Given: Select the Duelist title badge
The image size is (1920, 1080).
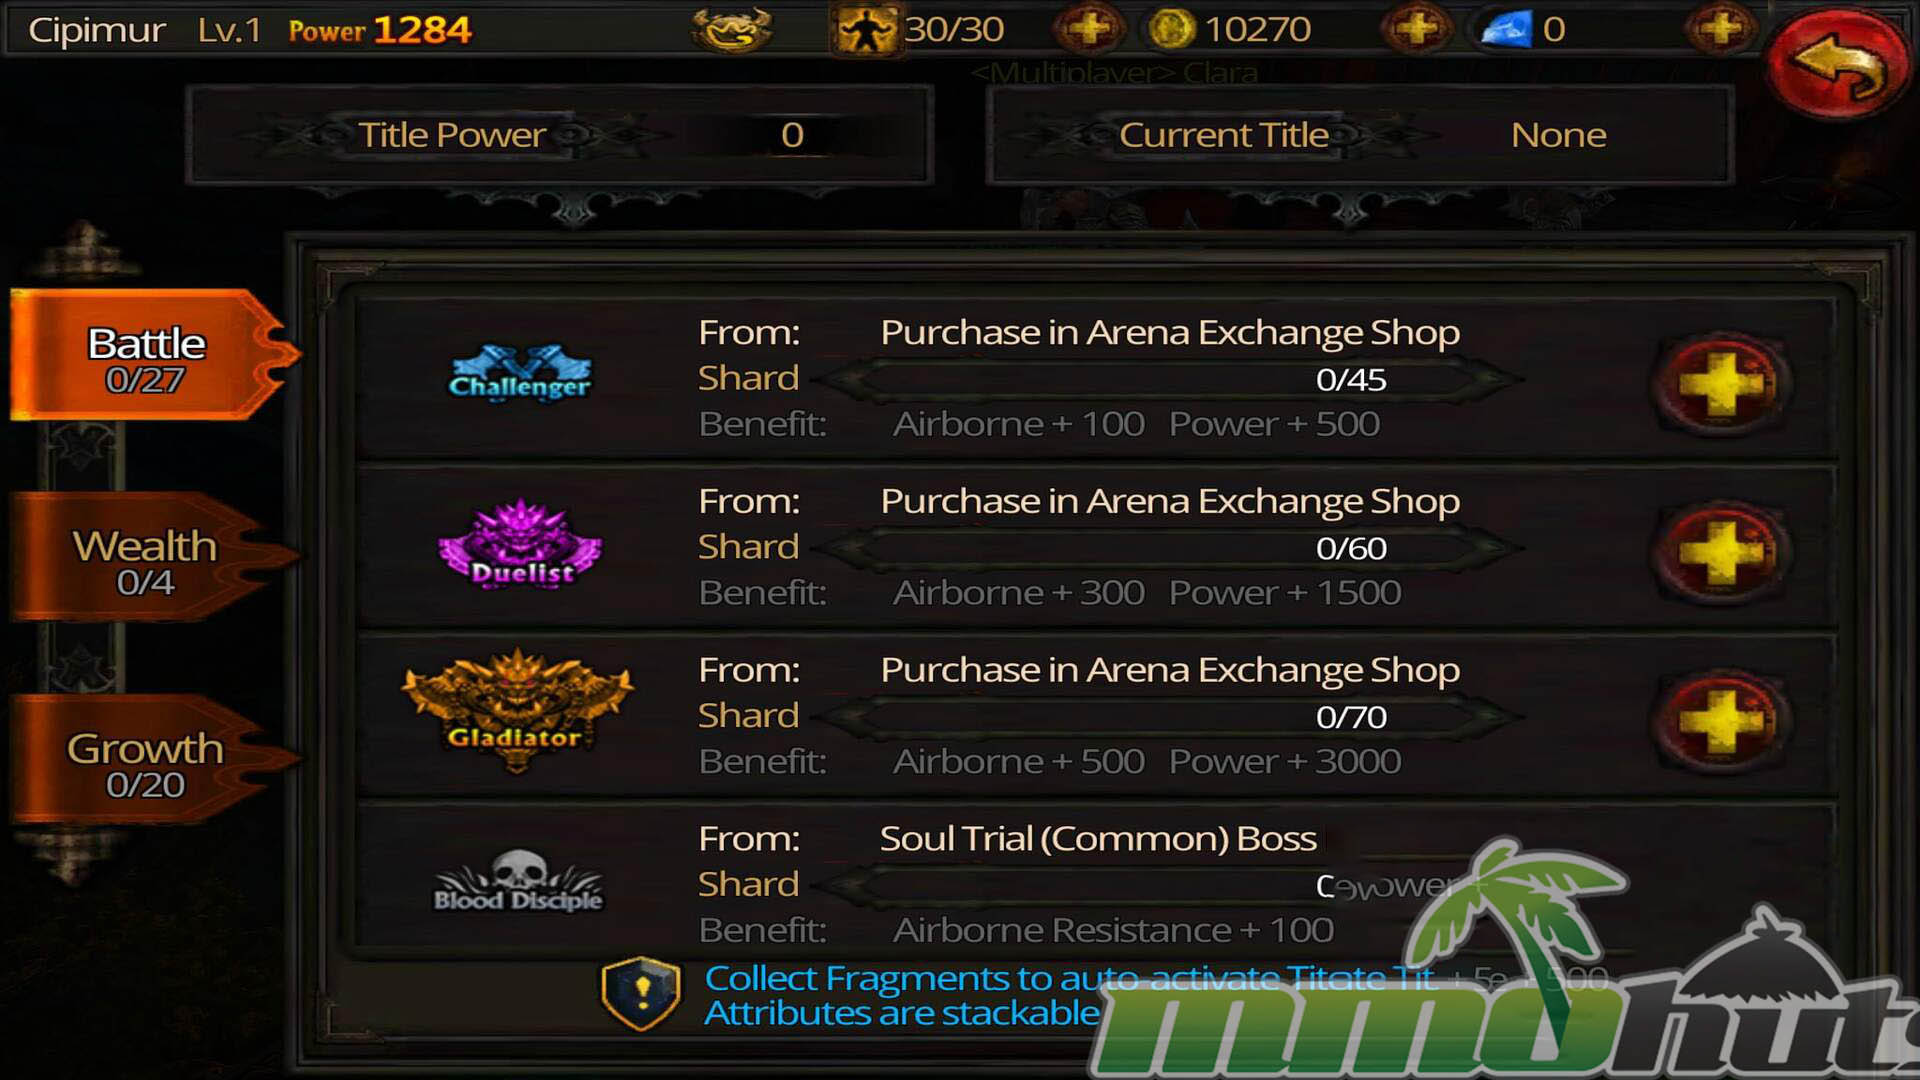Looking at the screenshot, I should coord(520,543).
